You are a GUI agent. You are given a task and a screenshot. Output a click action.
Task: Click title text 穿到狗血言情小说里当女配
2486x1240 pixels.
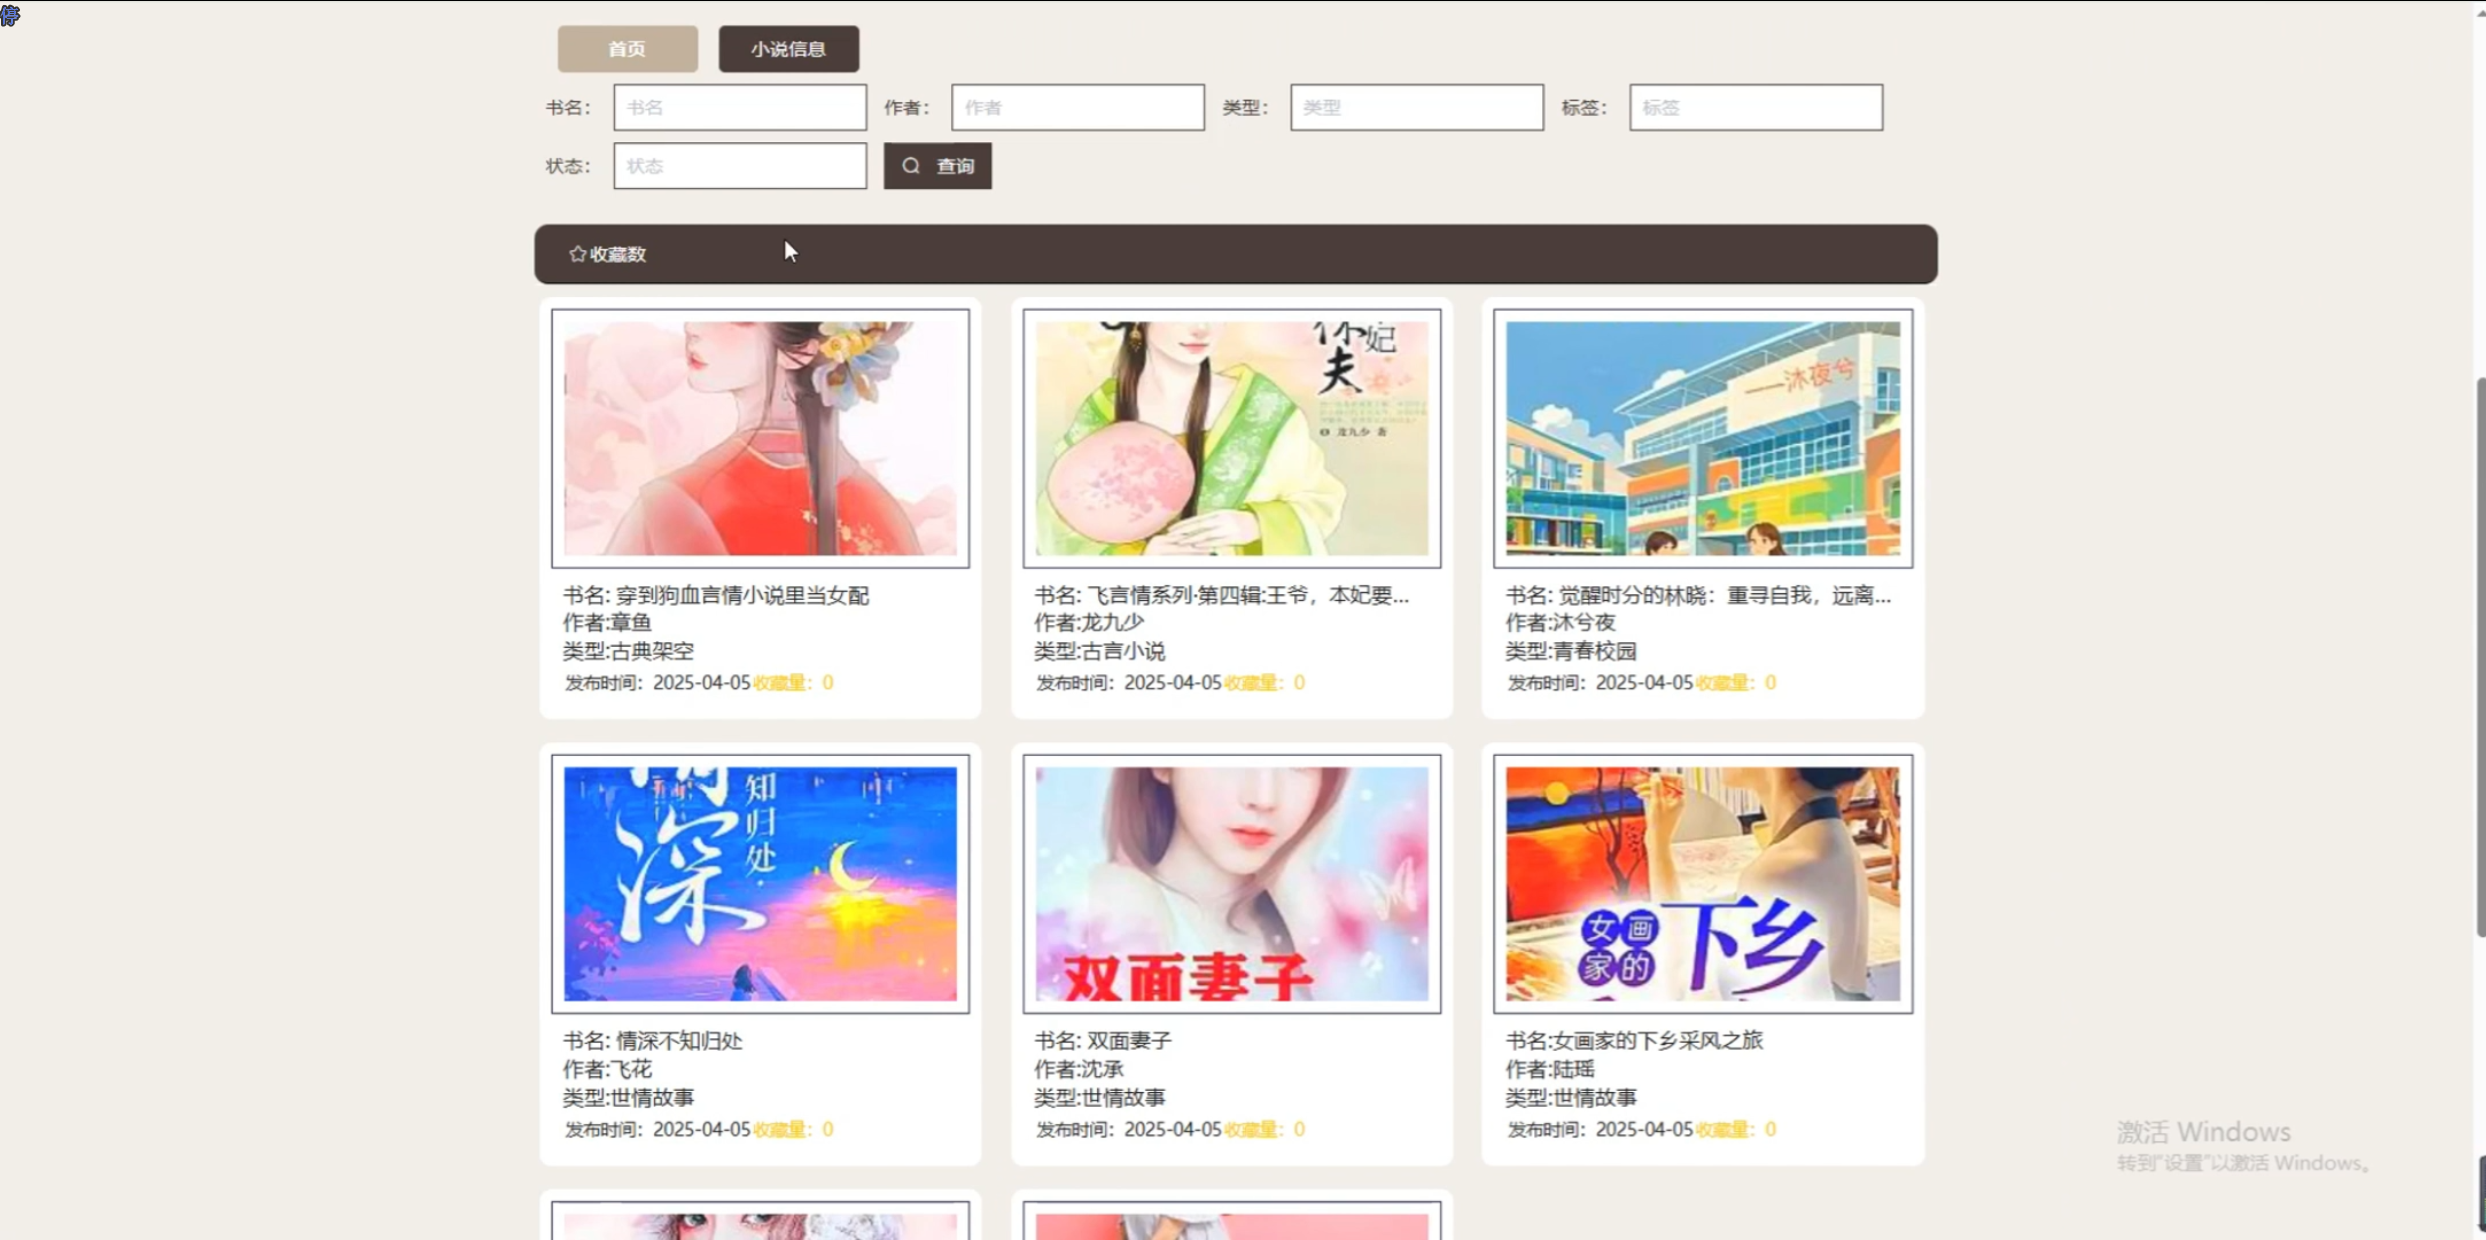pos(742,595)
